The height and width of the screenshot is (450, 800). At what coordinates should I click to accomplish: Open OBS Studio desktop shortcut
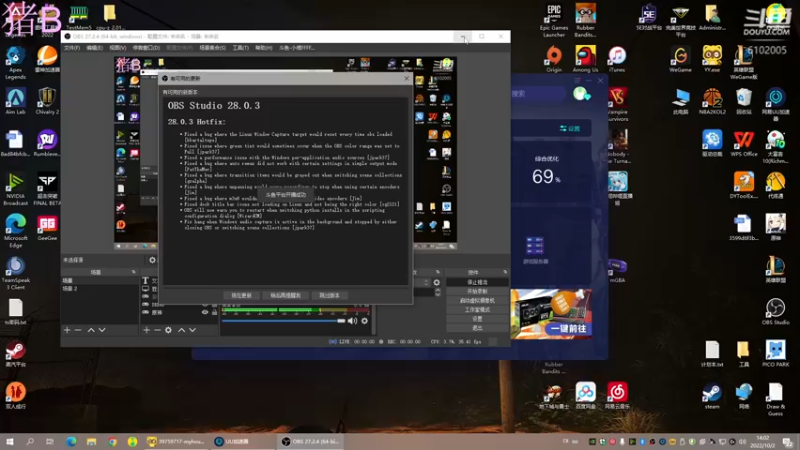[x=776, y=312]
